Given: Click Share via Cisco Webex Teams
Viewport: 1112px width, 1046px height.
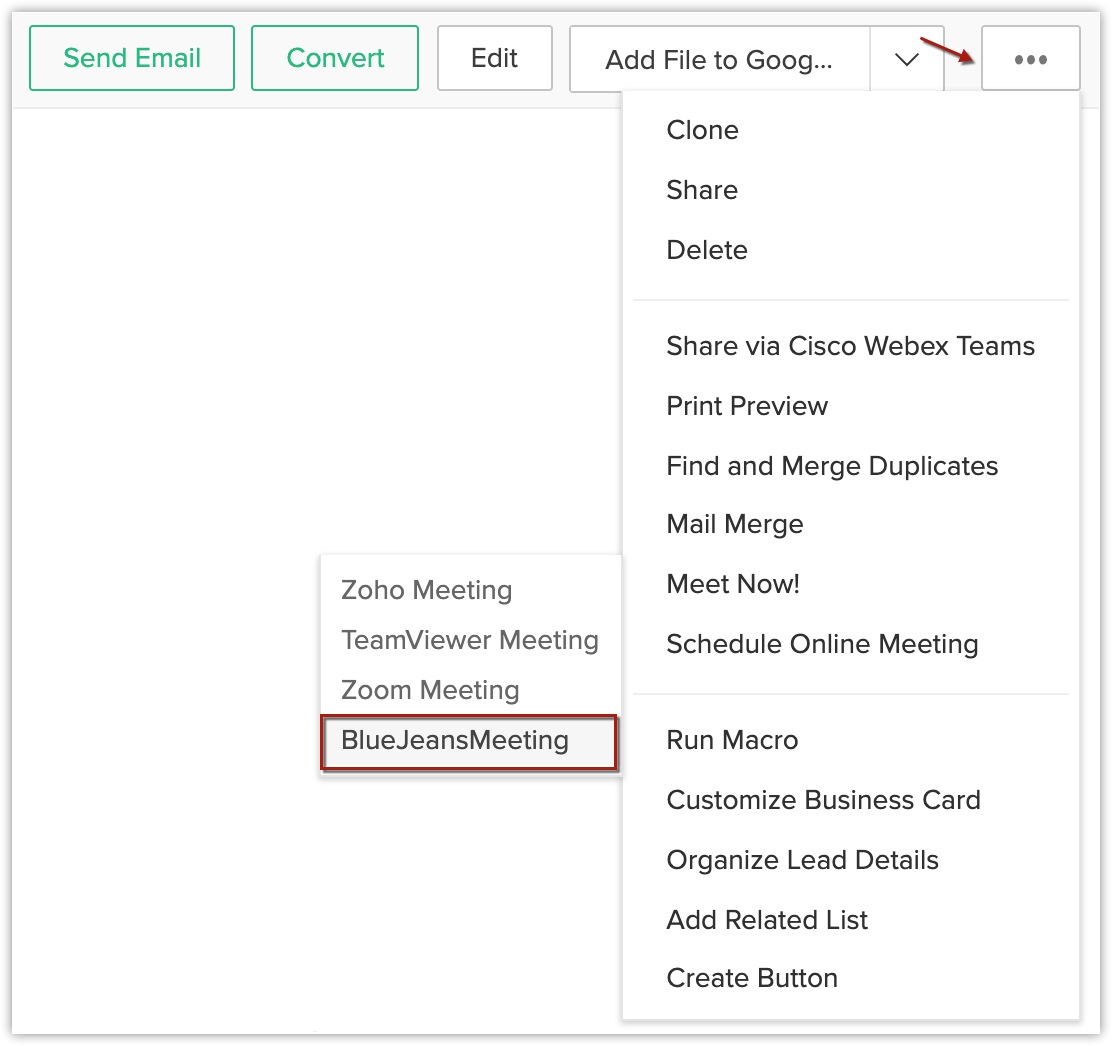Looking at the screenshot, I should 850,346.
